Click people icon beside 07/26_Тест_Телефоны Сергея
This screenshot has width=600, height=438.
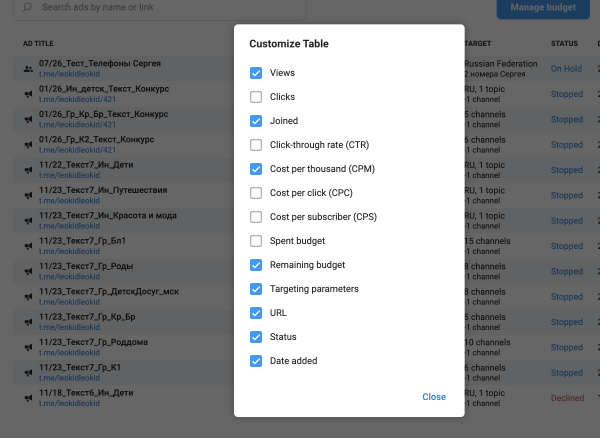tap(26, 68)
